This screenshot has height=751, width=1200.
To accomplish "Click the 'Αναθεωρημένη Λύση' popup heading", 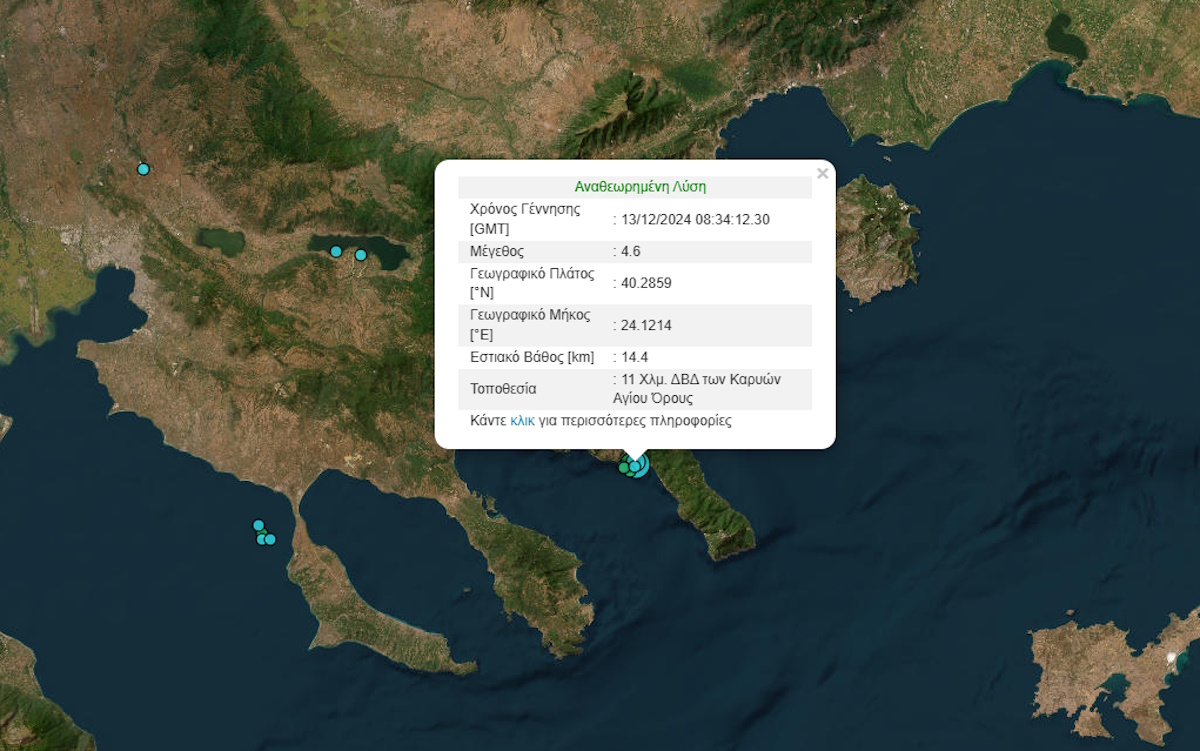I will [640, 187].
